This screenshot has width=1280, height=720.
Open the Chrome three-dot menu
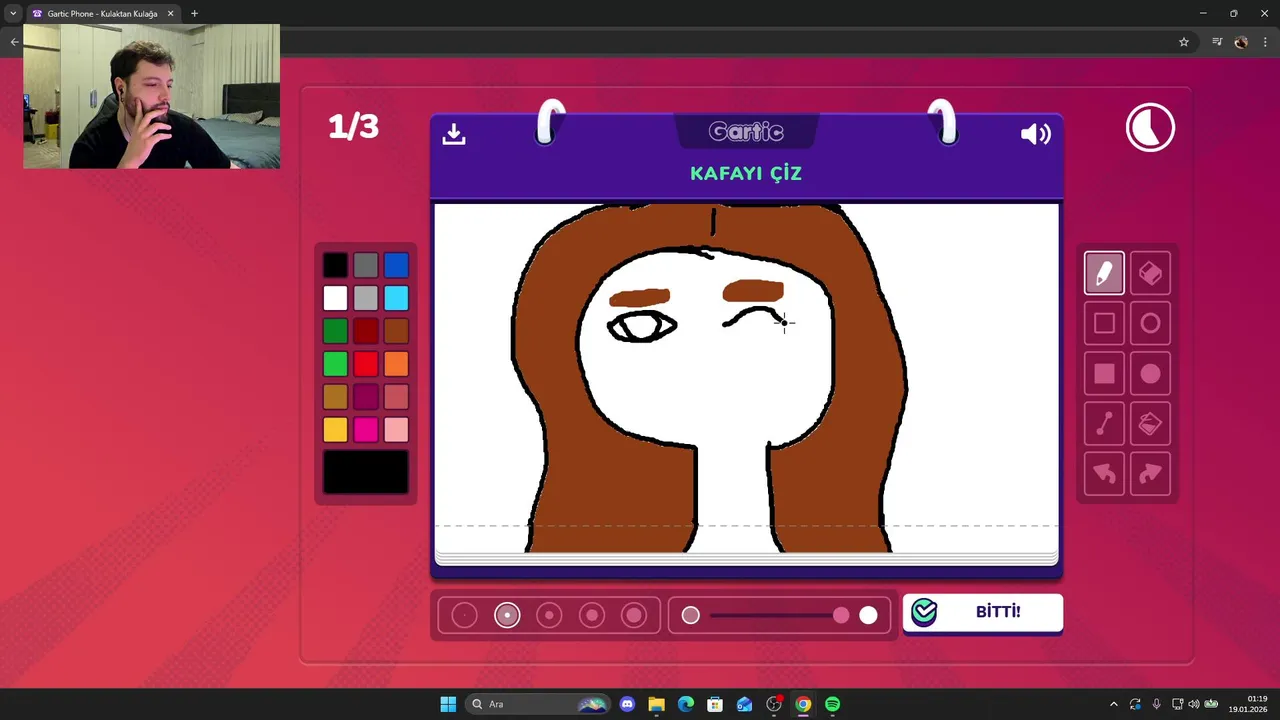(1265, 42)
